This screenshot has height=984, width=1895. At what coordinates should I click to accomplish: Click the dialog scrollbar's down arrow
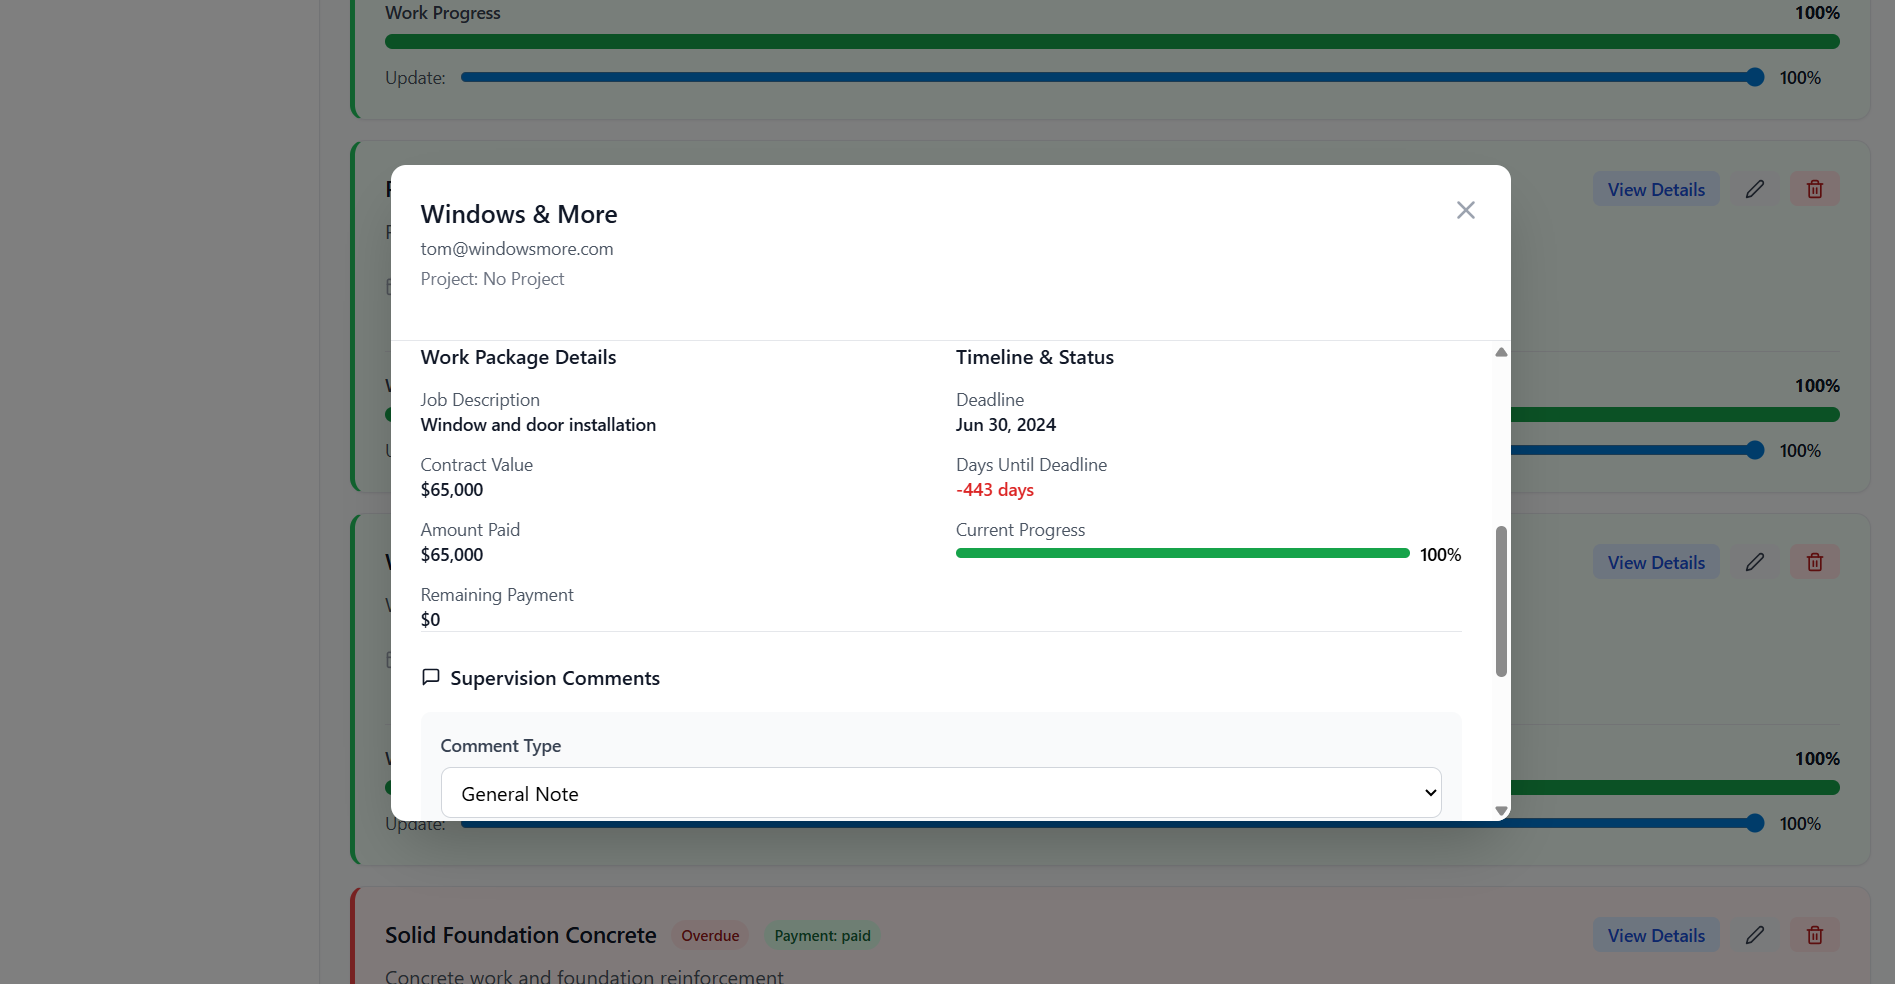click(x=1500, y=811)
